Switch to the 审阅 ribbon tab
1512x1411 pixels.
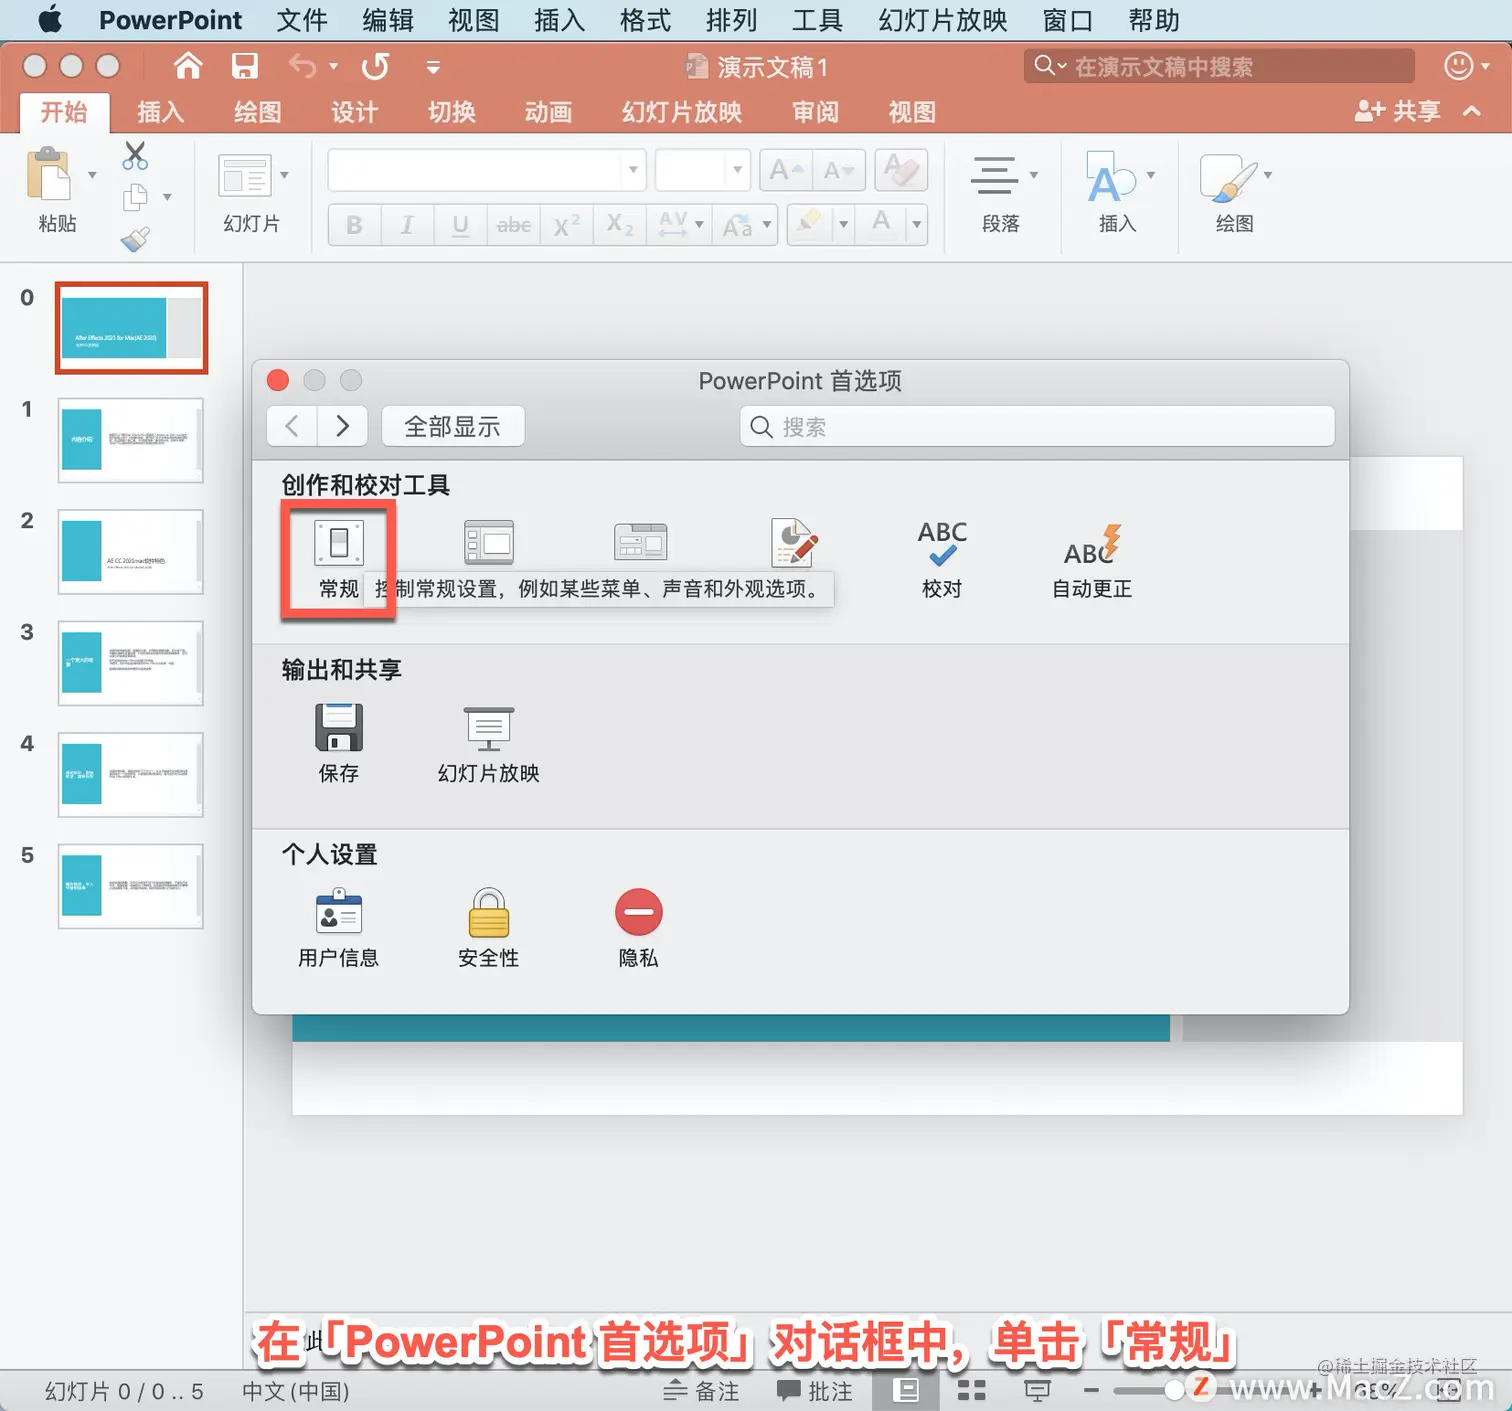pos(815,112)
